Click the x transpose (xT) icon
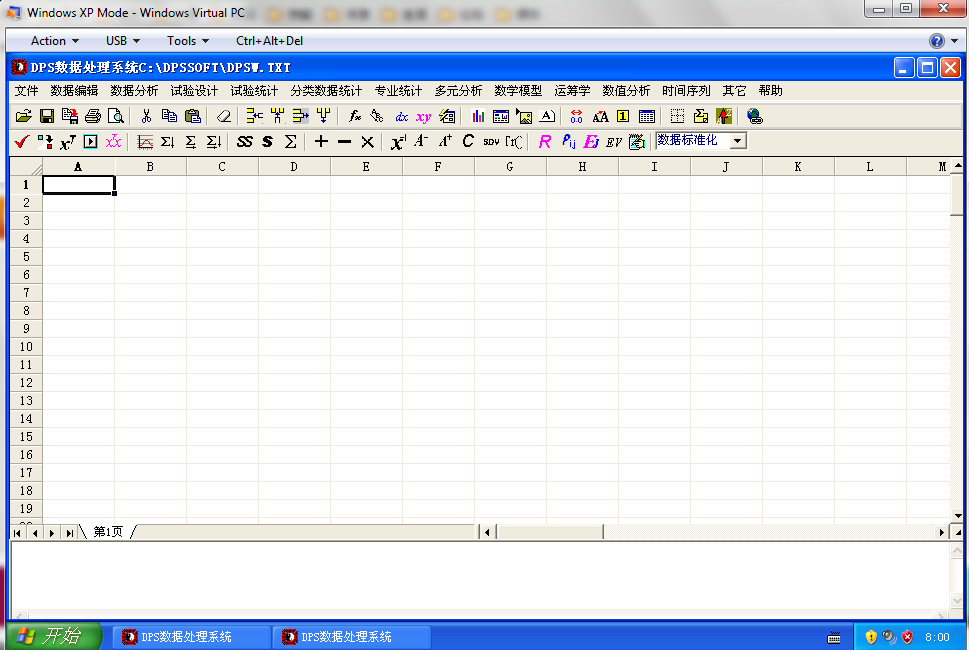Screen dimensions: 969x650 click(x=67, y=141)
